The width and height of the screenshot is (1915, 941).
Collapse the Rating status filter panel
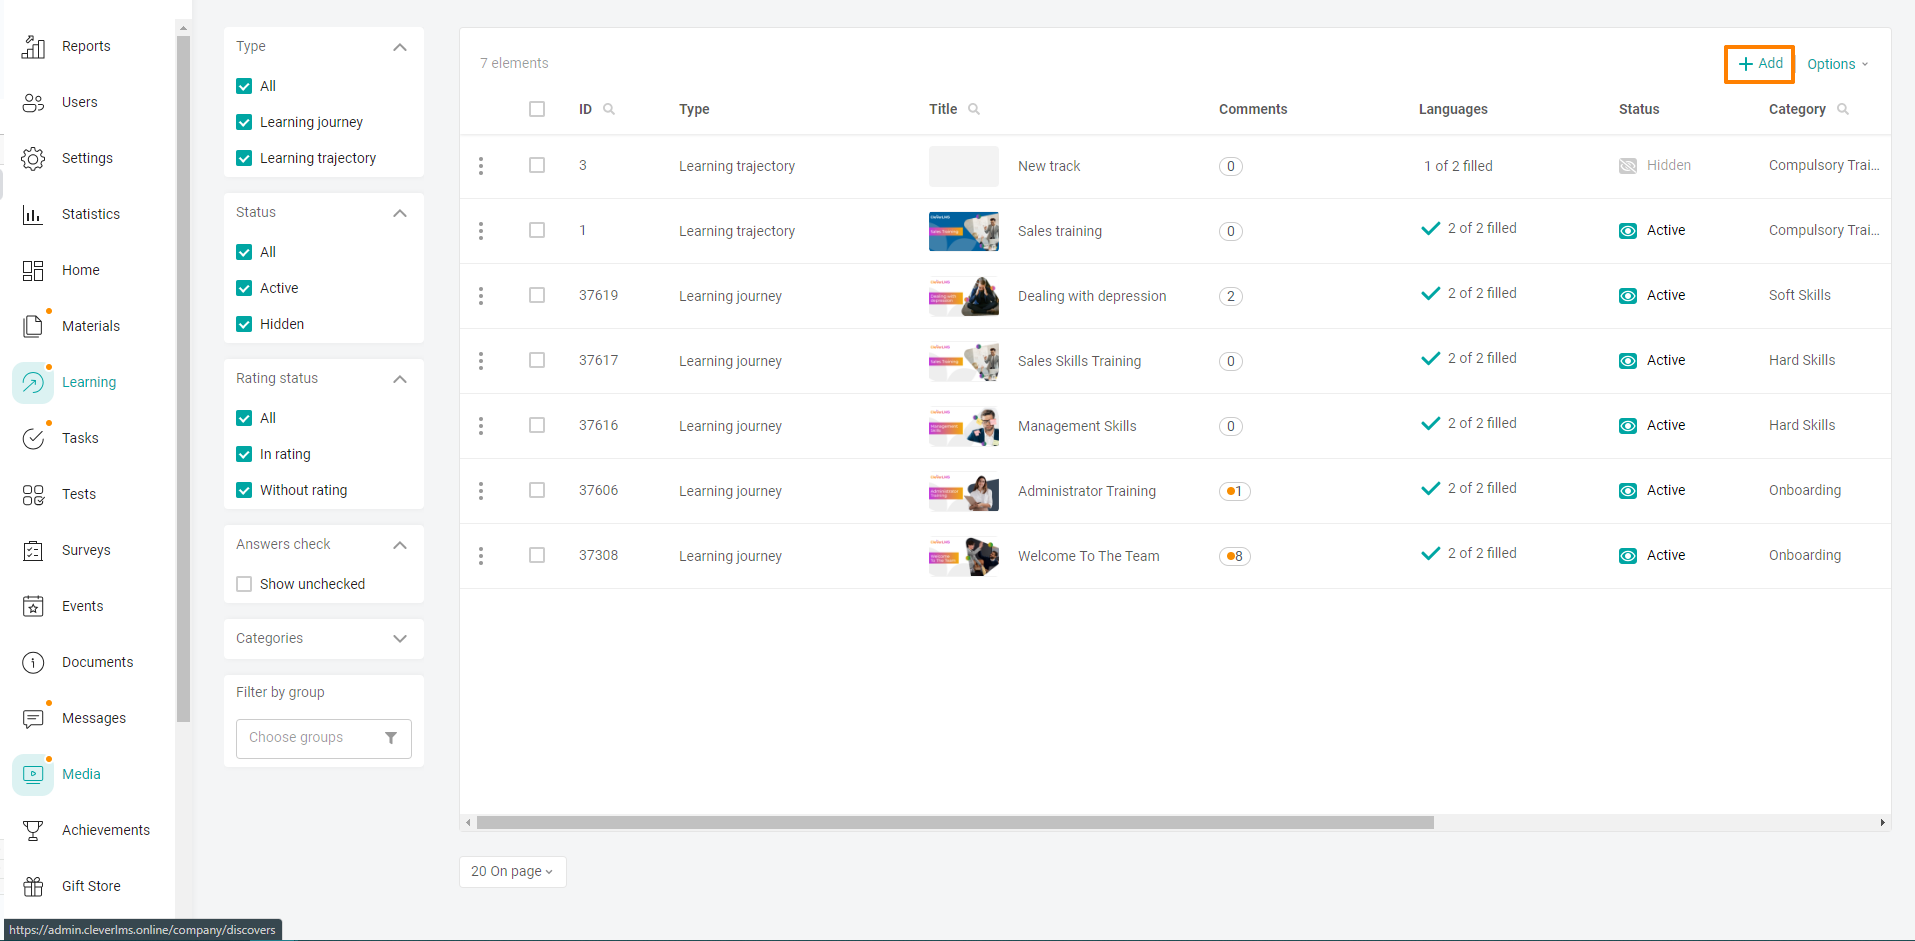coord(400,379)
